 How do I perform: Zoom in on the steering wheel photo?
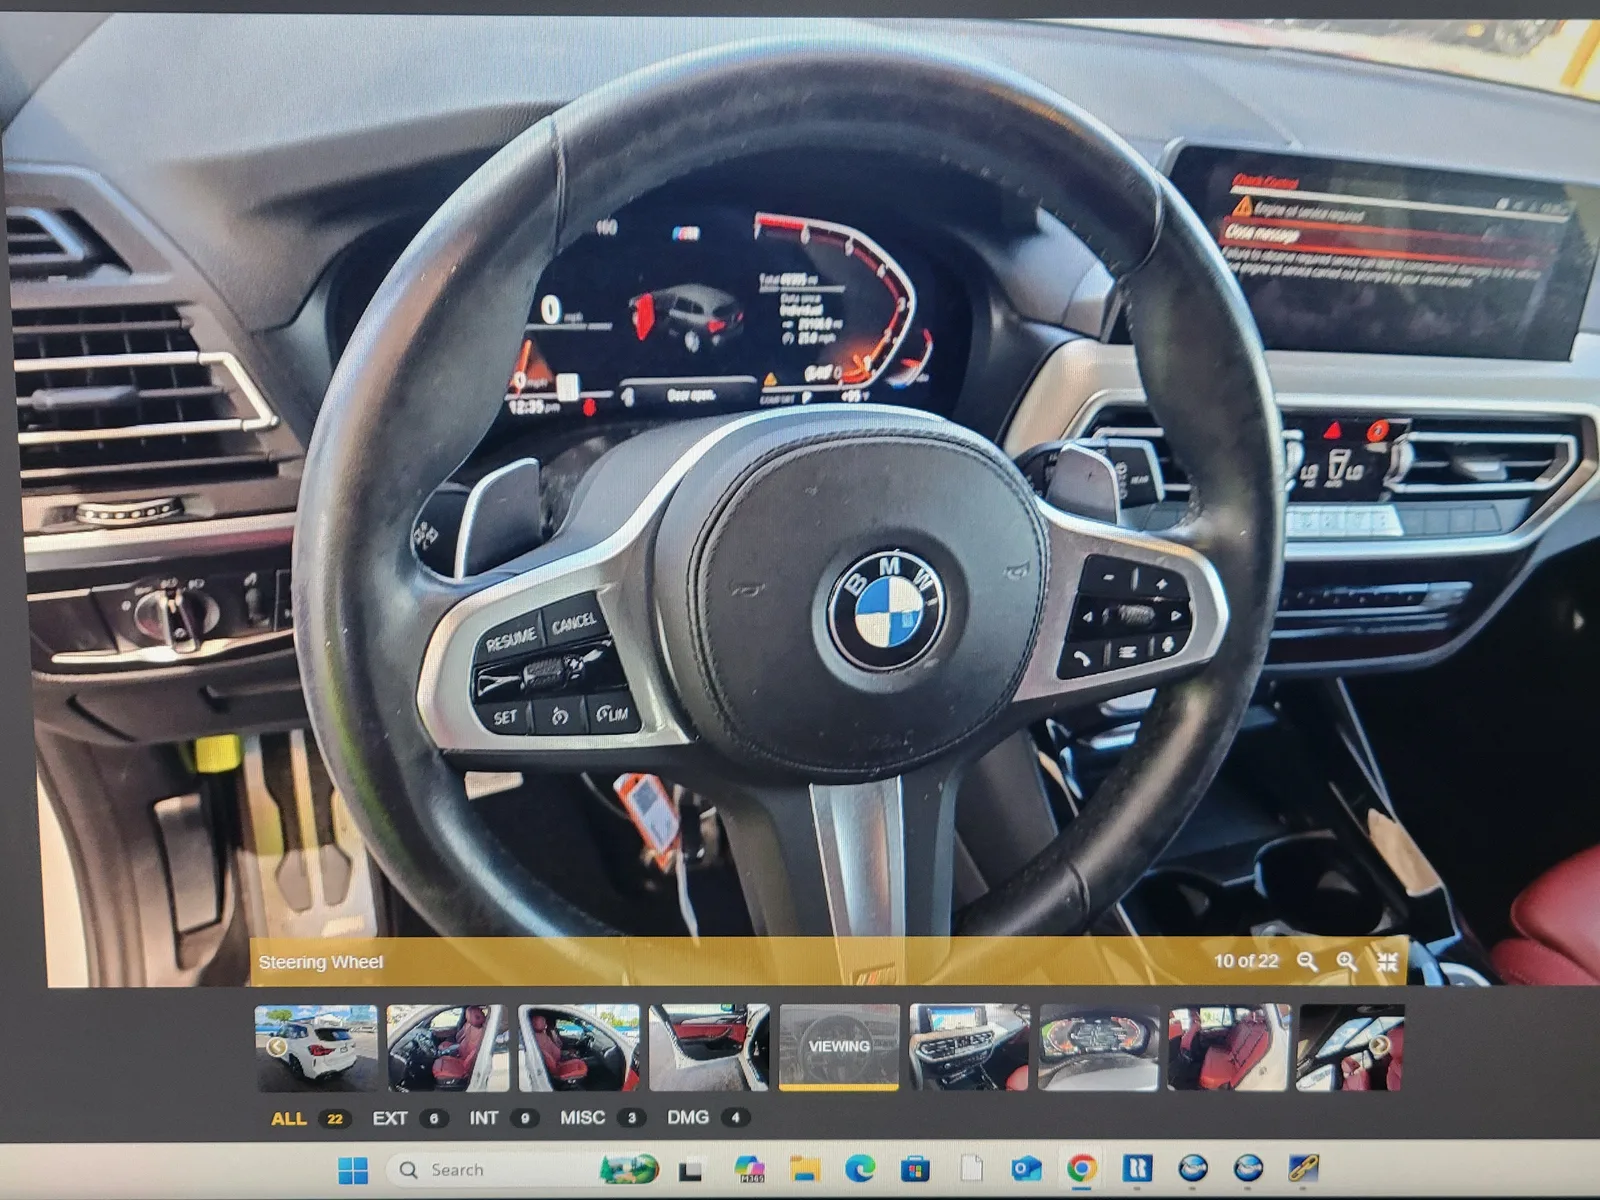click(x=1347, y=962)
